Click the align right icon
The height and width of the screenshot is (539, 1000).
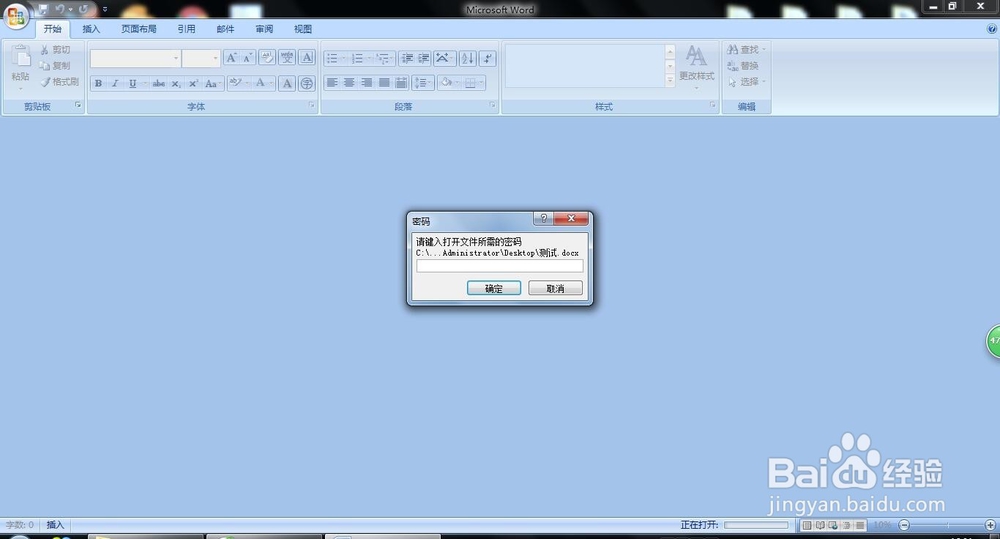pyautogui.click(x=367, y=83)
